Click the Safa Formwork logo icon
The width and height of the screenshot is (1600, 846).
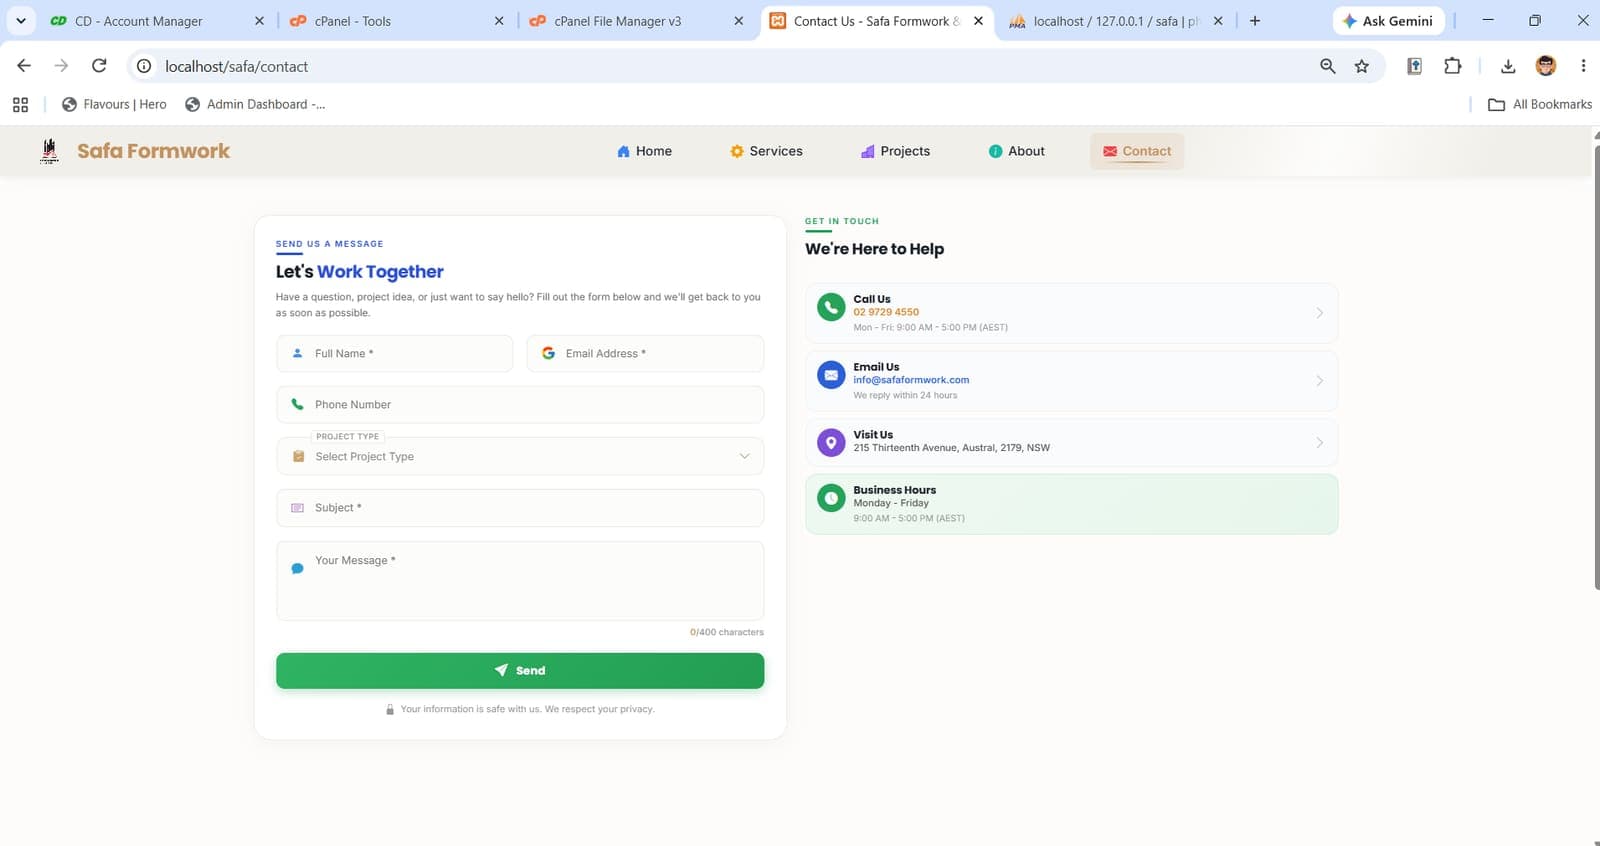point(49,151)
